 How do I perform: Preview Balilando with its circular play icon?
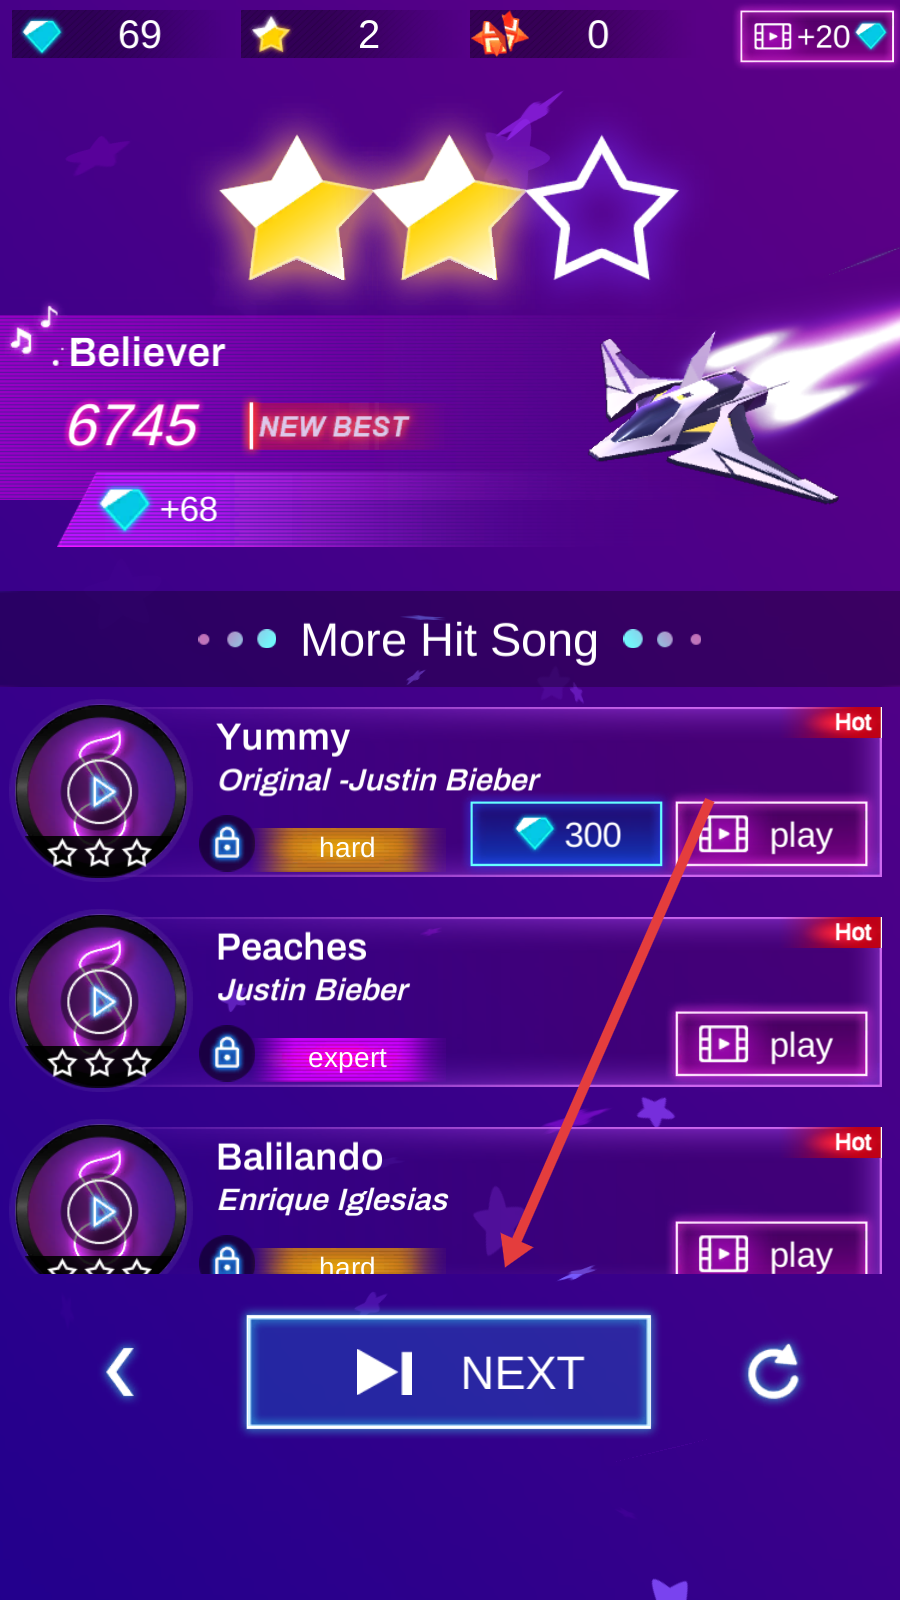pos(100,1211)
